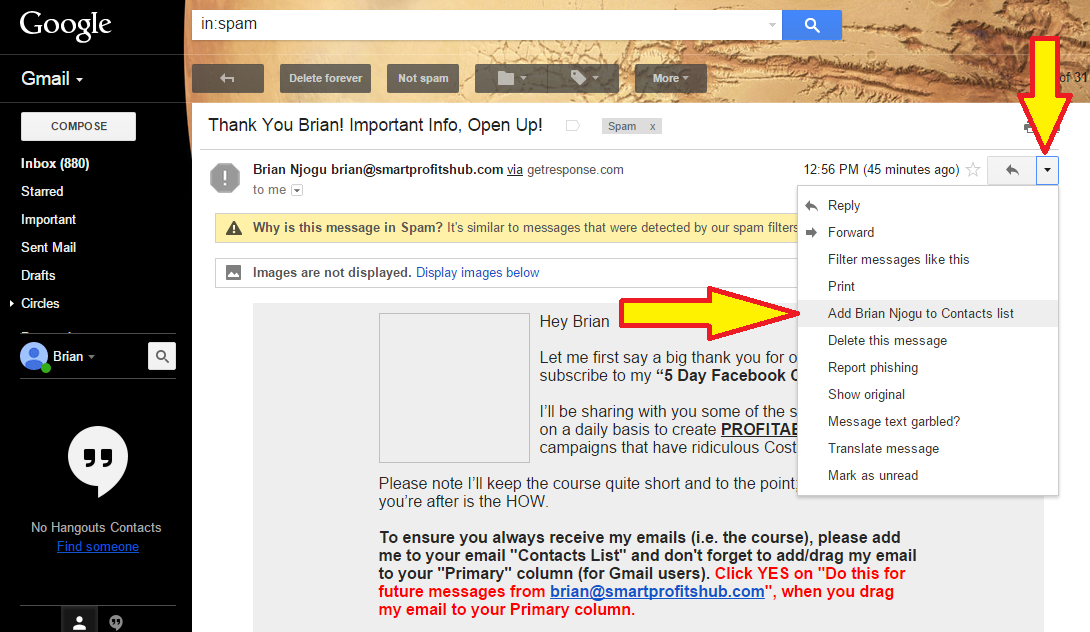Select Reply from the dropdown menu
The height and width of the screenshot is (632, 1090).
click(x=928, y=206)
